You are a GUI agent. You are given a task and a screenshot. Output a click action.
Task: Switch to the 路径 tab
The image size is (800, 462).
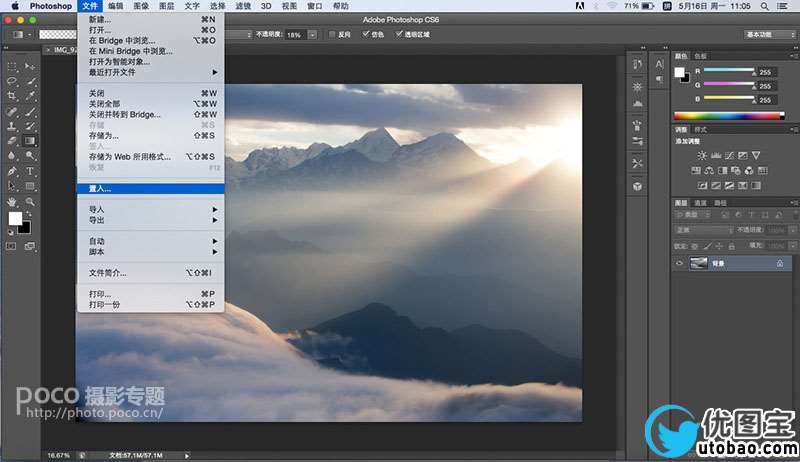pyautogui.click(x=720, y=203)
